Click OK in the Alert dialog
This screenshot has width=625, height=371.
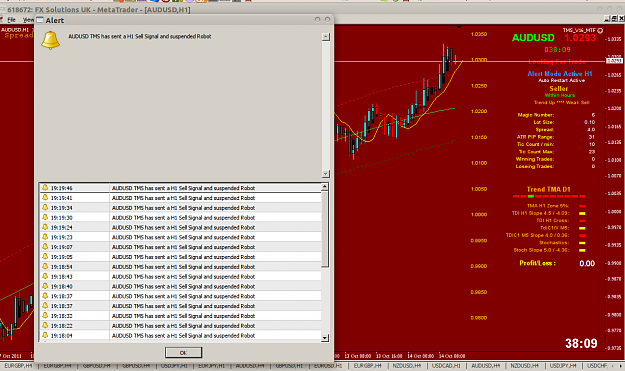click(x=183, y=353)
